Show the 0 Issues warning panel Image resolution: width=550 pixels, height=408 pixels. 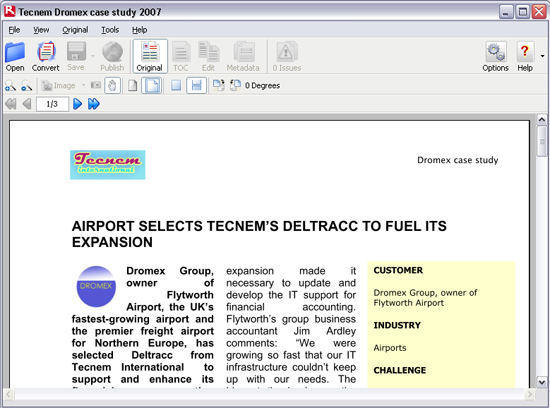coord(287,56)
